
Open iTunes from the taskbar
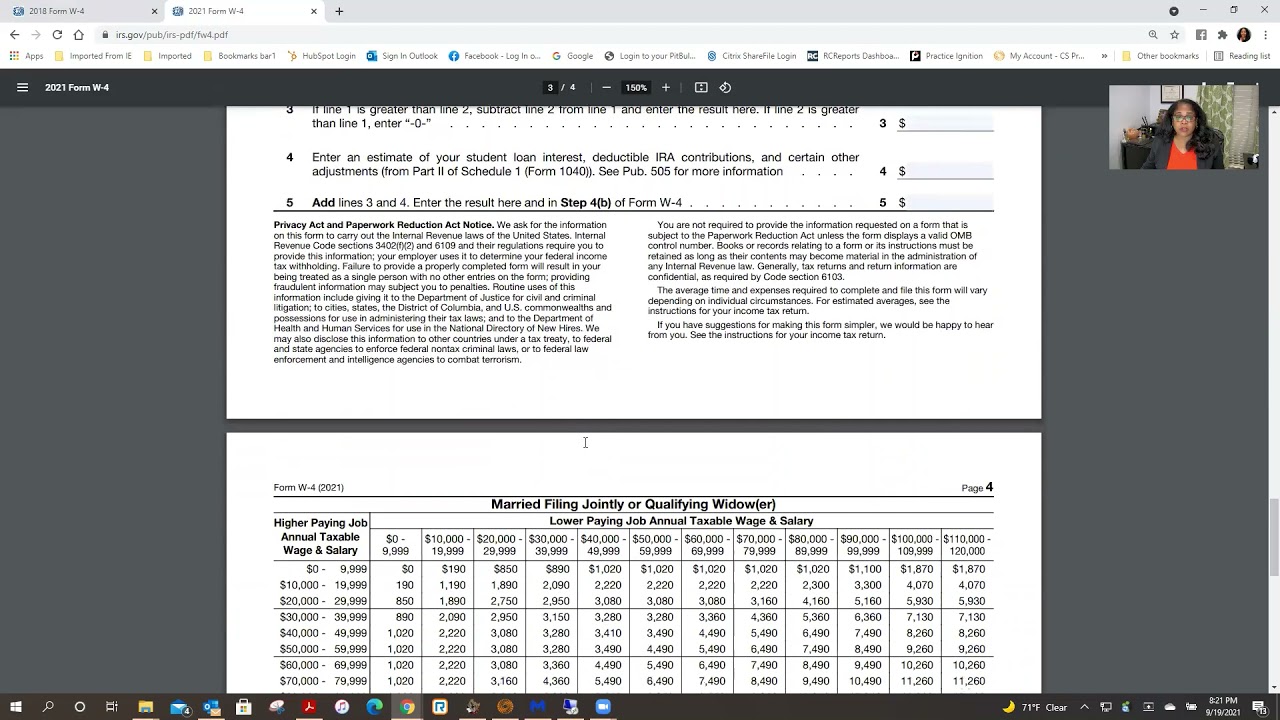click(x=342, y=707)
